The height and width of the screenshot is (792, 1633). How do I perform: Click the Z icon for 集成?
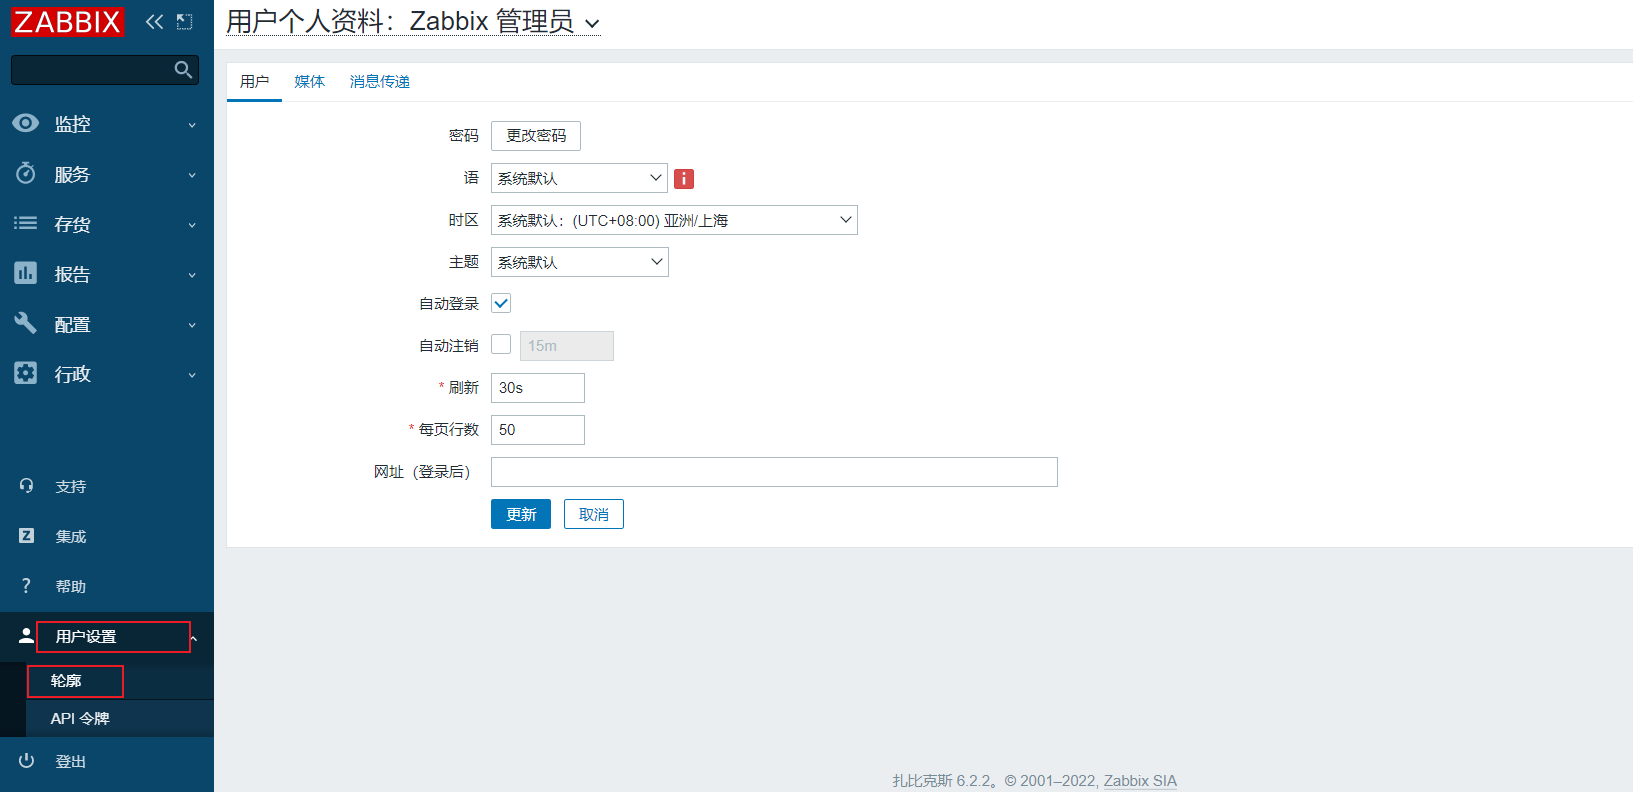[x=27, y=536]
